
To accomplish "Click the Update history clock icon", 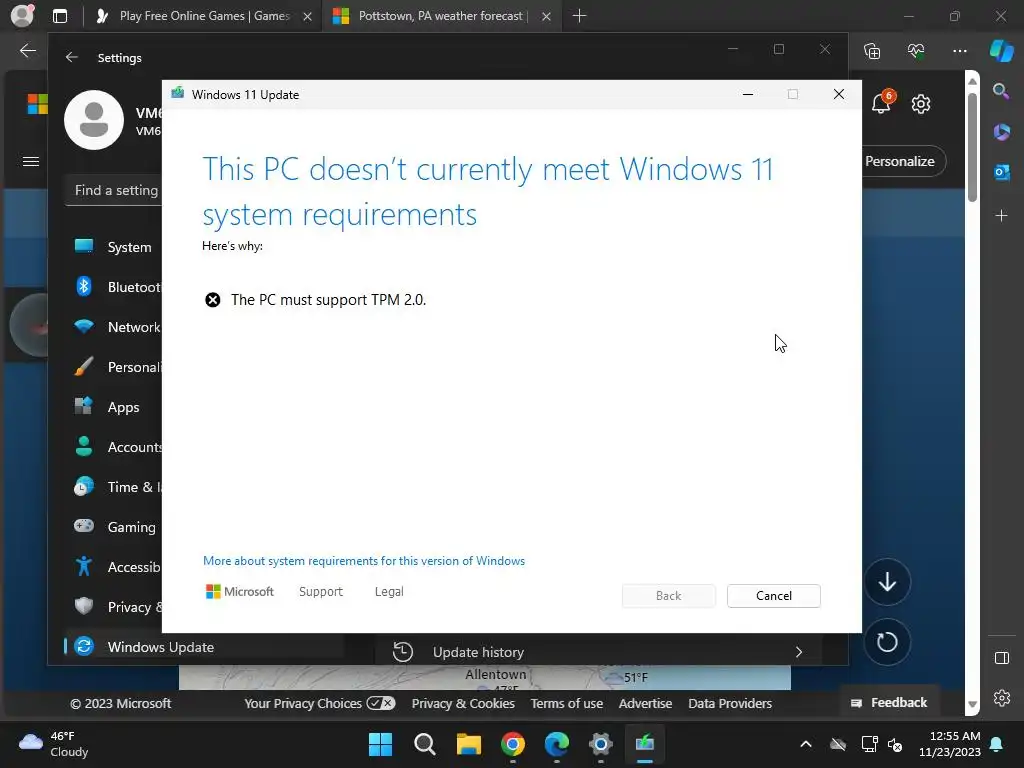I will (403, 652).
